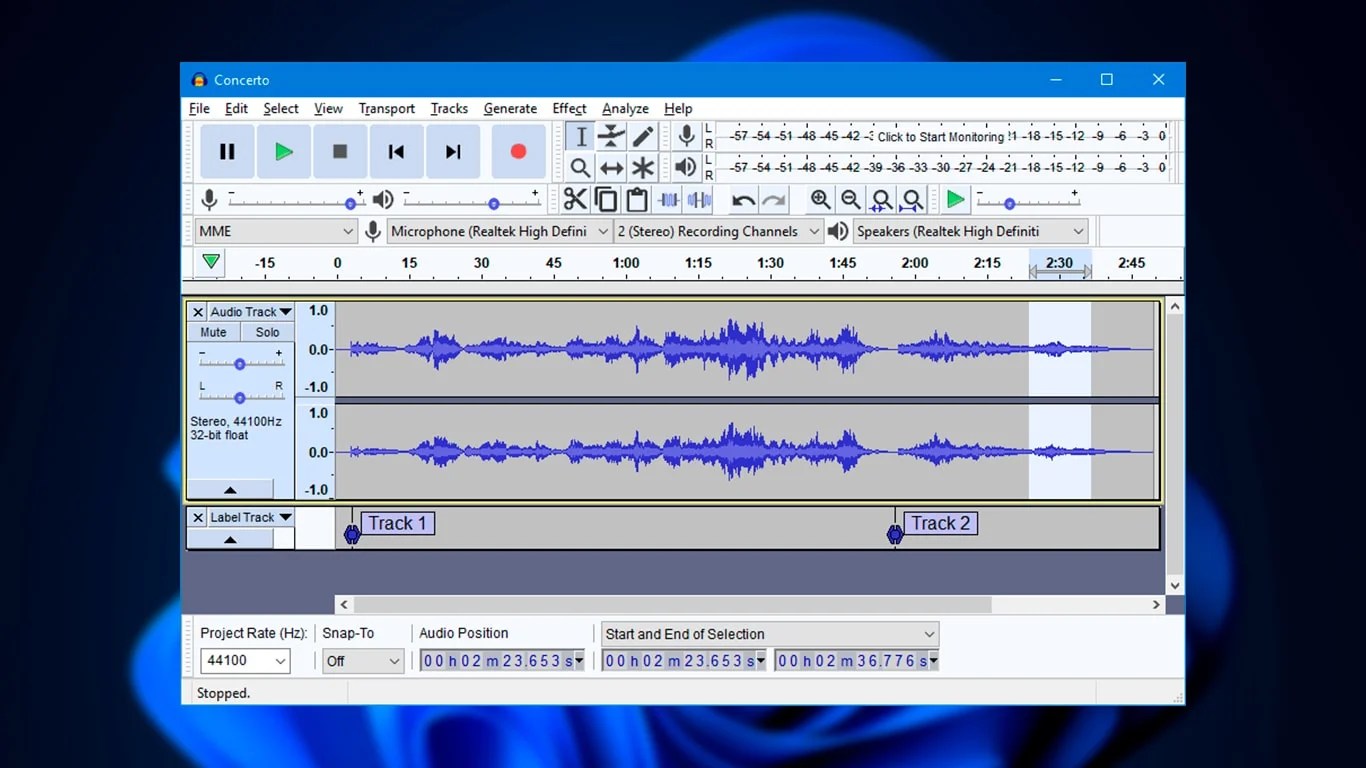
Task: Open the Effect menu
Action: coord(569,108)
